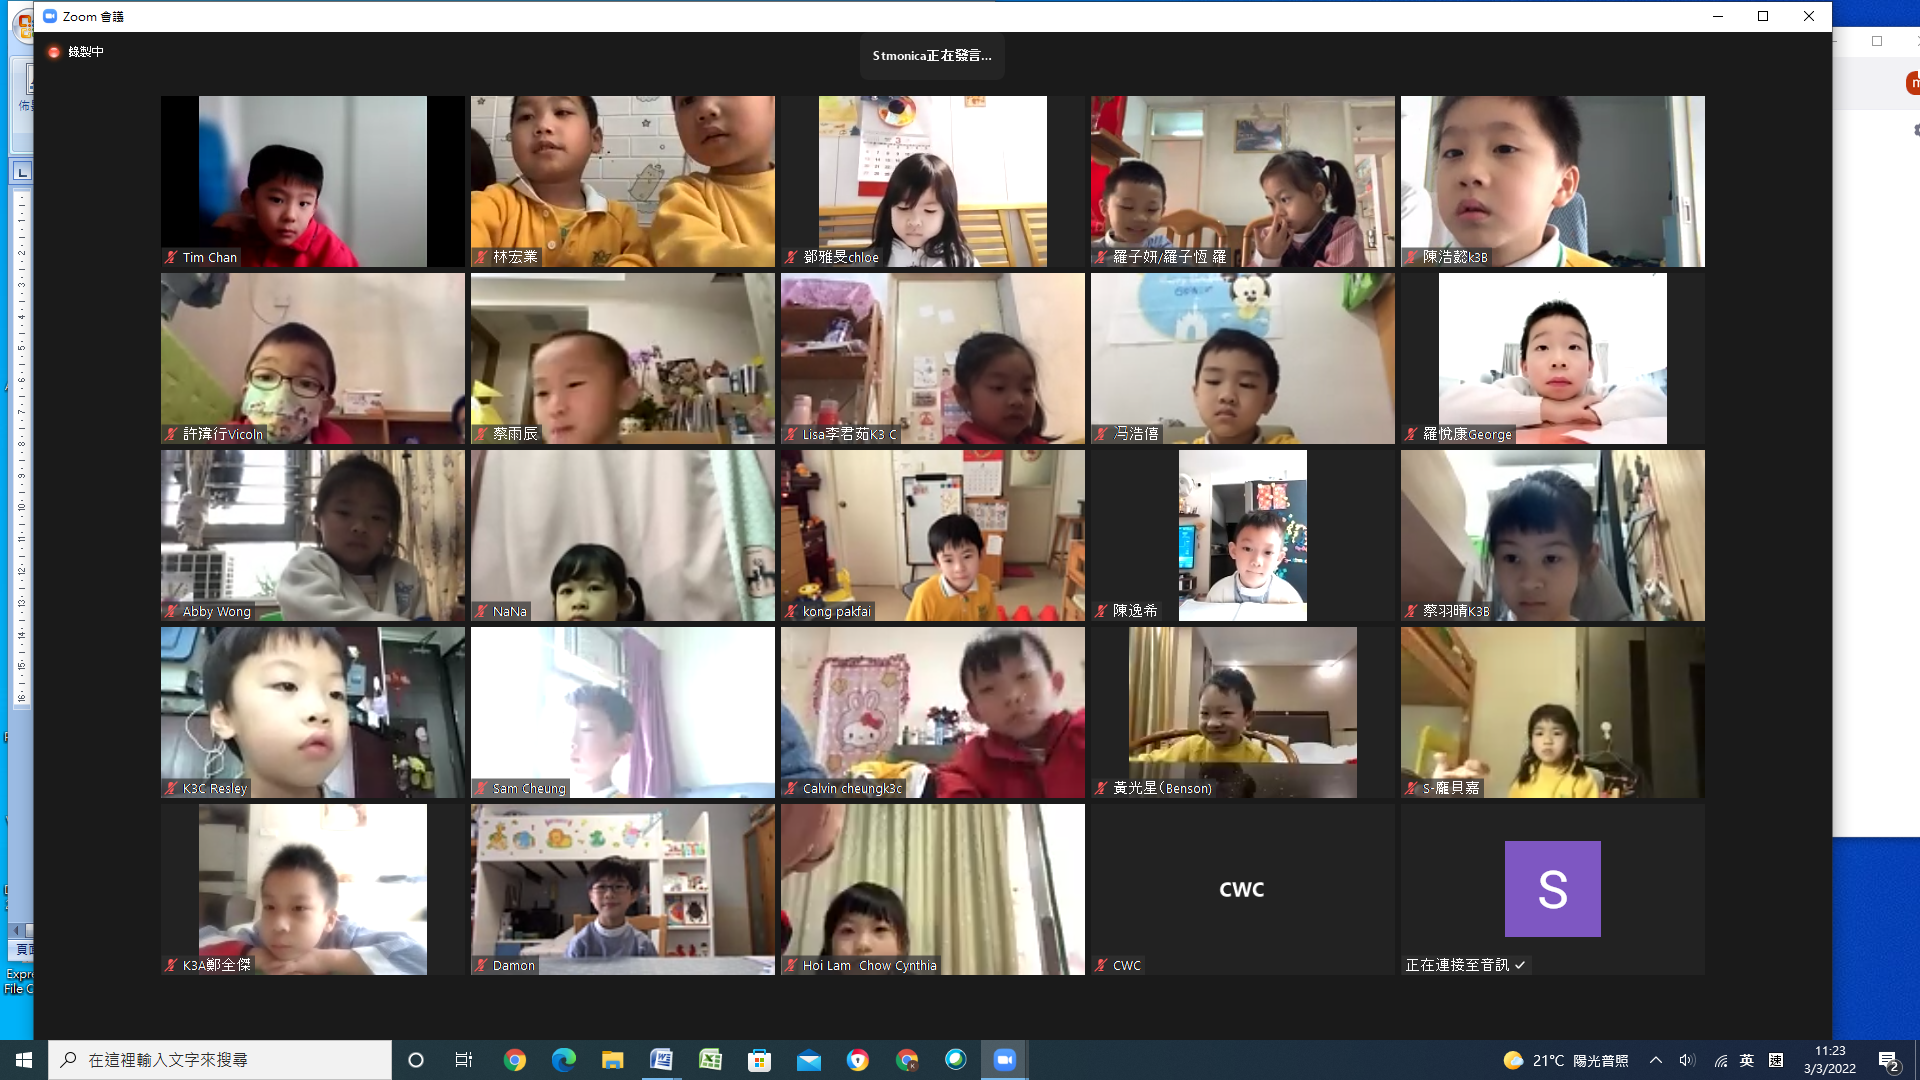
Task: Open Microsoft Excel from taskbar
Action: pos(711,1060)
